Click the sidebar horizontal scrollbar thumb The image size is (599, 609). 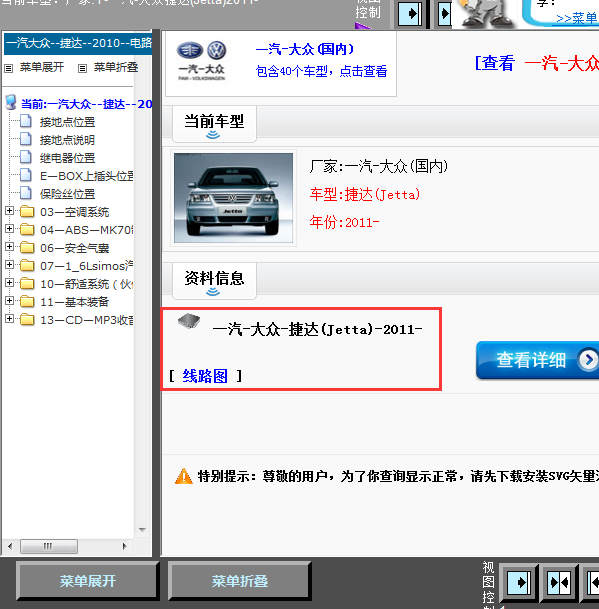pos(49,546)
